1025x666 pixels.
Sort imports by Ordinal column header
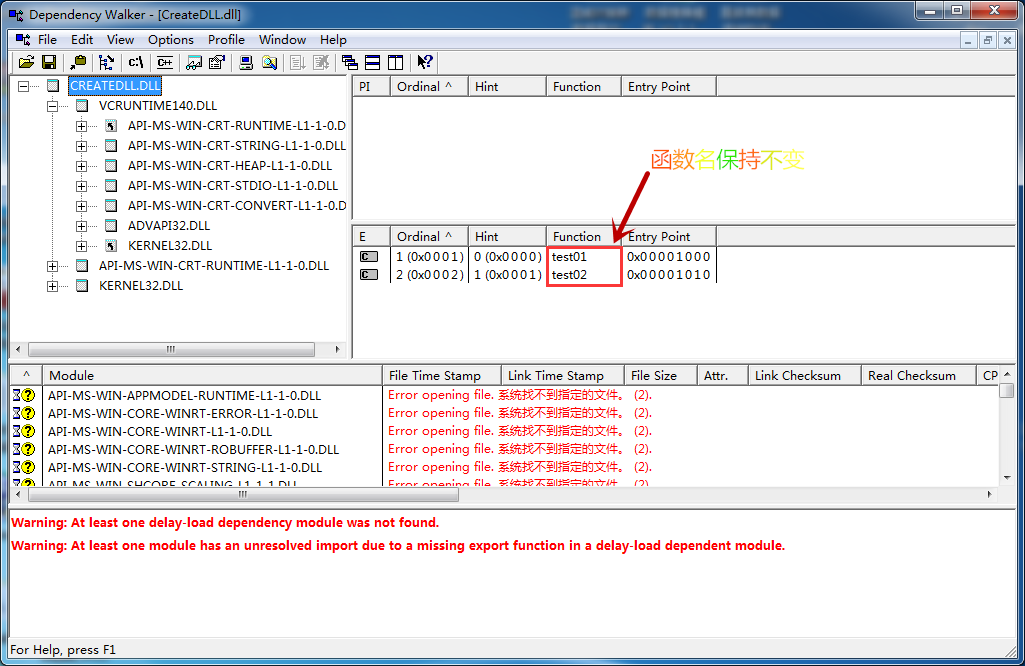coord(429,86)
